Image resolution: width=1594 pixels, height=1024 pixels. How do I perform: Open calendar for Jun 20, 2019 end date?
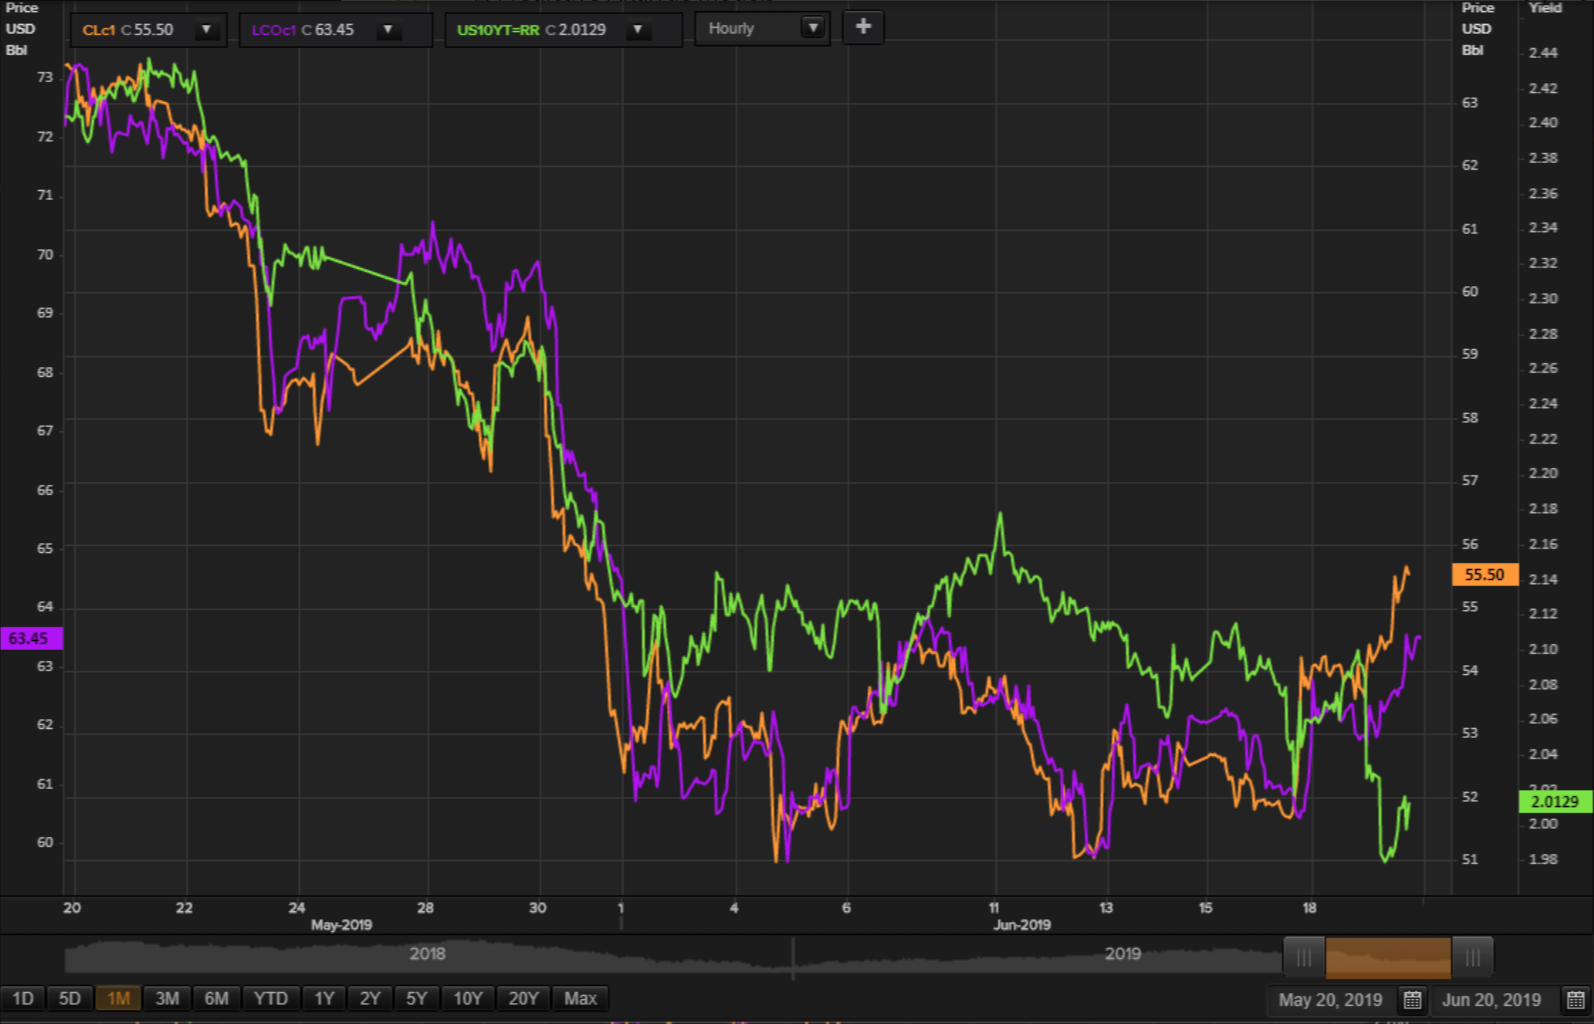point(1575,1000)
